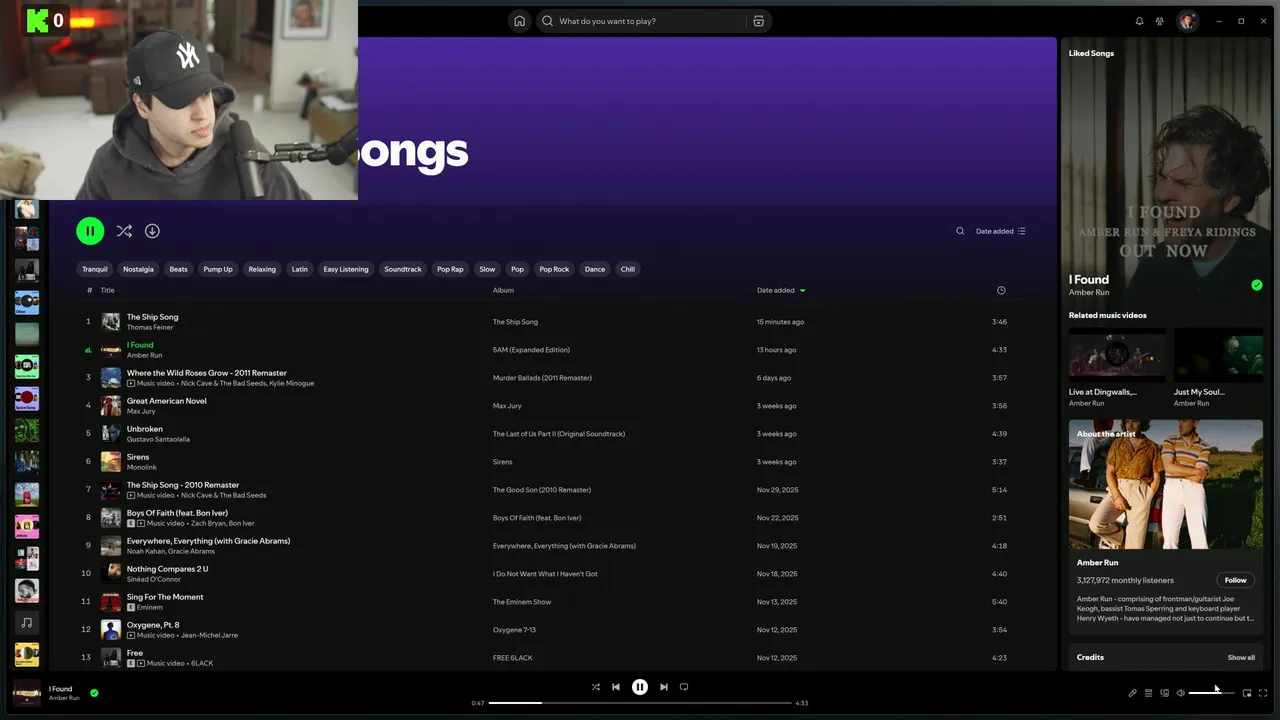Open the Browse icon in search bar
The width and height of the screenshot is (1280, 720).
(x=758, y=21)
